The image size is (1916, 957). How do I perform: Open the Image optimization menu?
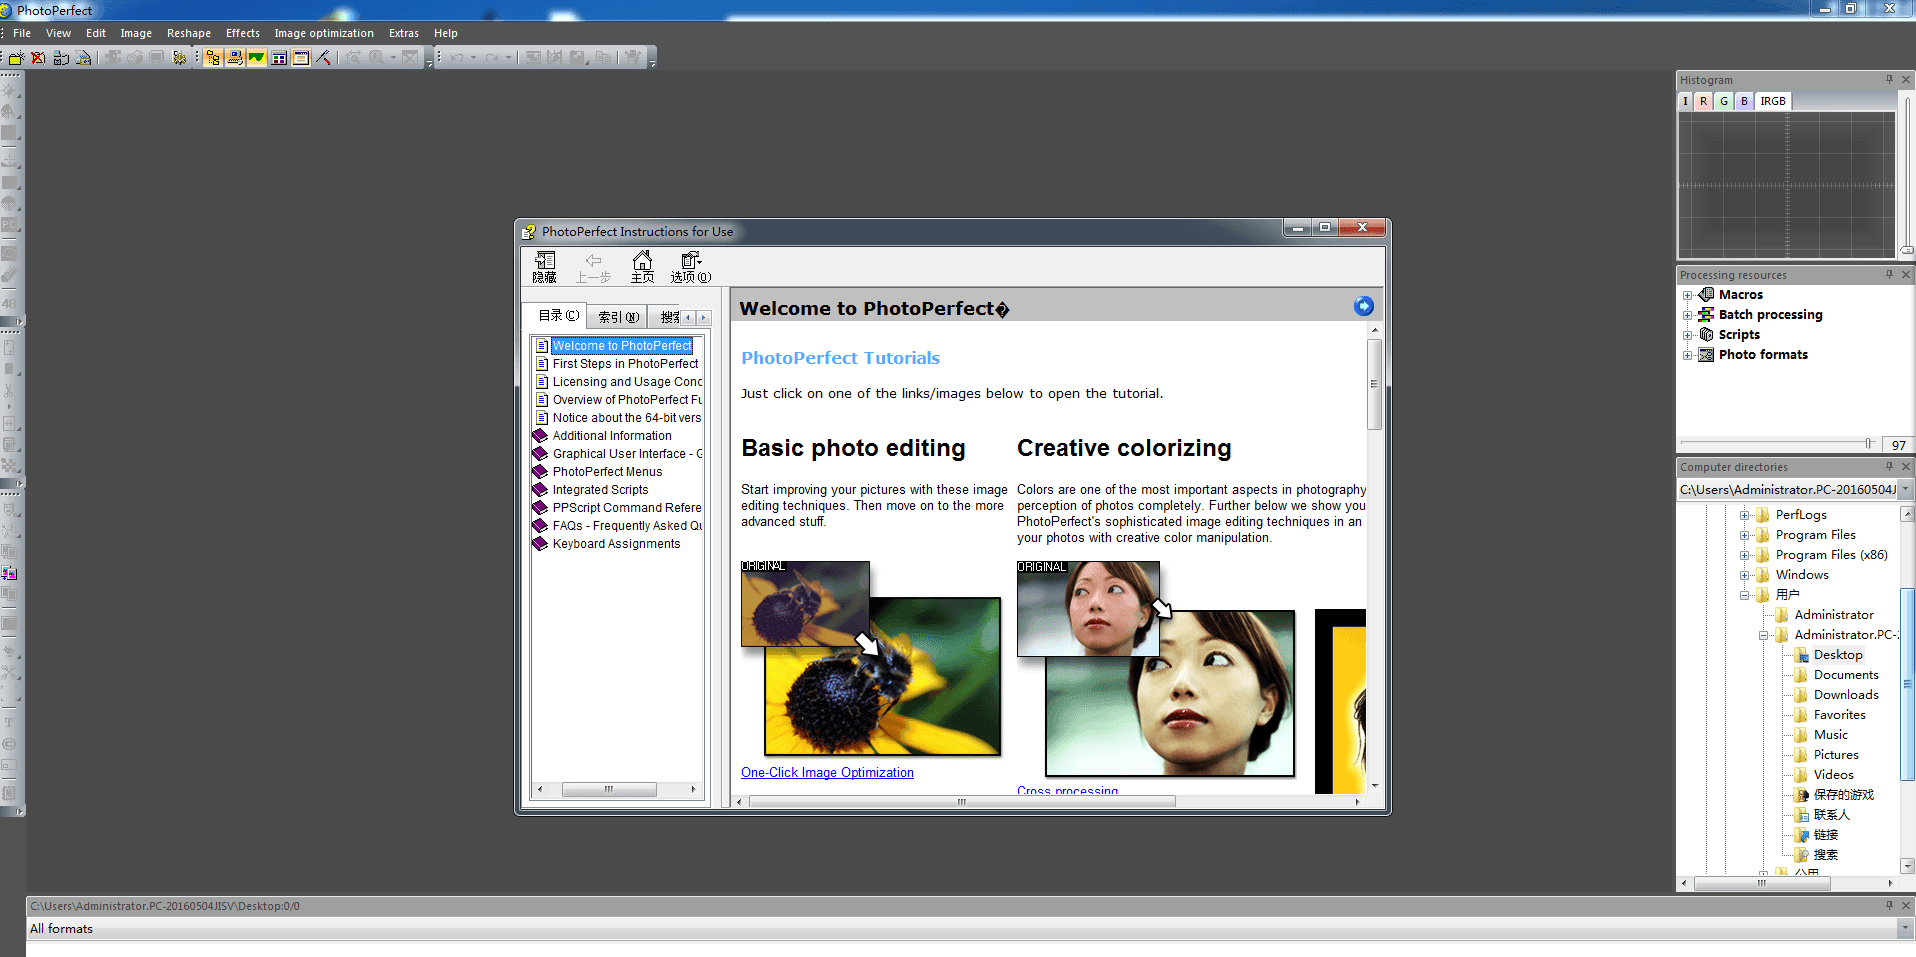pos(323,33)
